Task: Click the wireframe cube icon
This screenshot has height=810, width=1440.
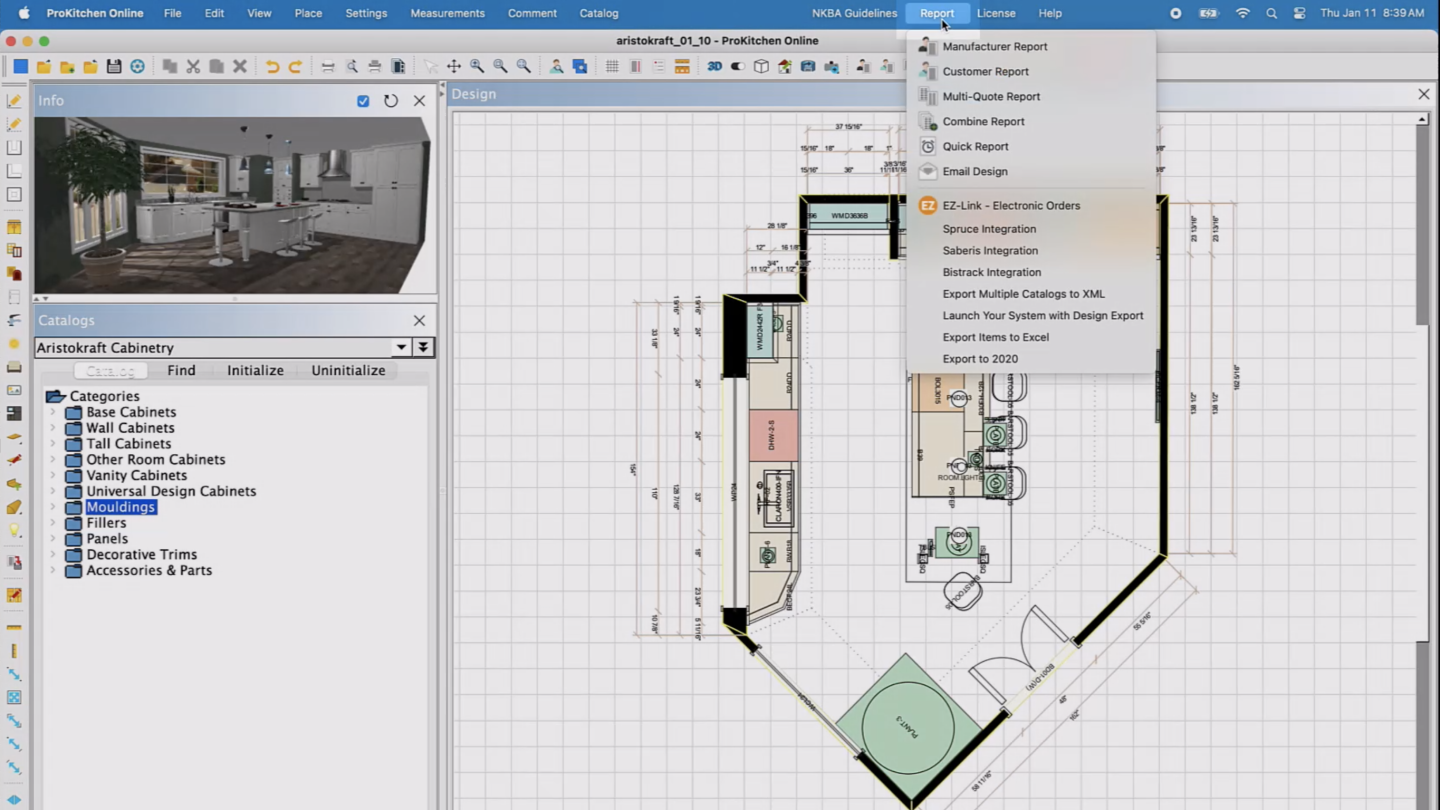Action: tap(761, 66)
